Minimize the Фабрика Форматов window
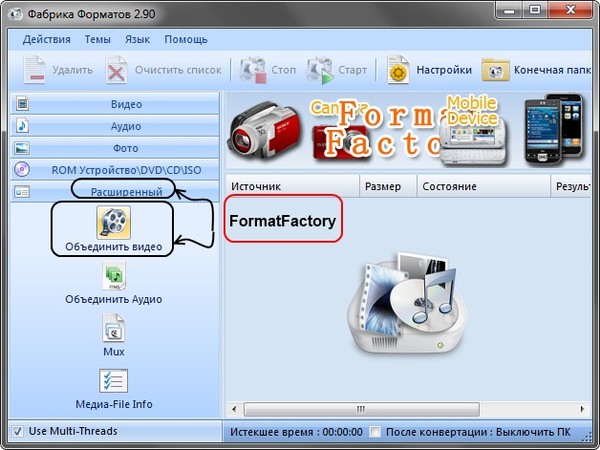Viewport: 600px width, 450px height. coord(509,11)
